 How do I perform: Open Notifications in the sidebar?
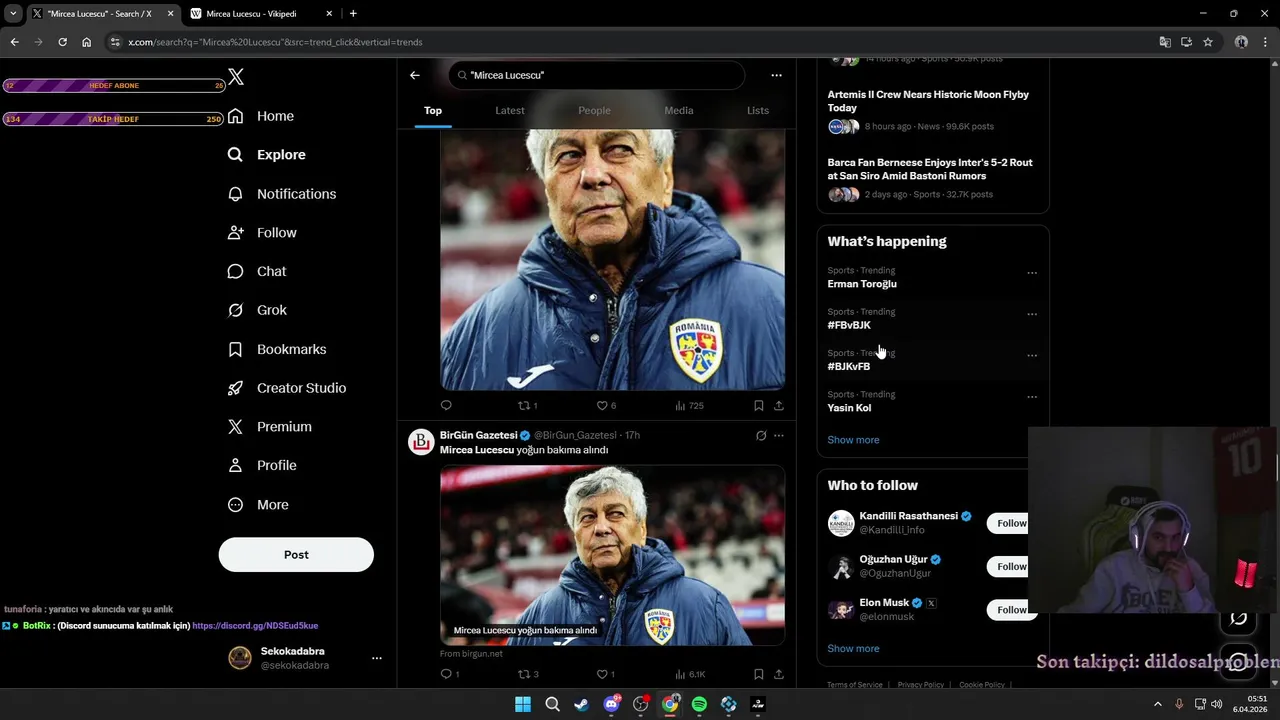(x=282, y=194)
